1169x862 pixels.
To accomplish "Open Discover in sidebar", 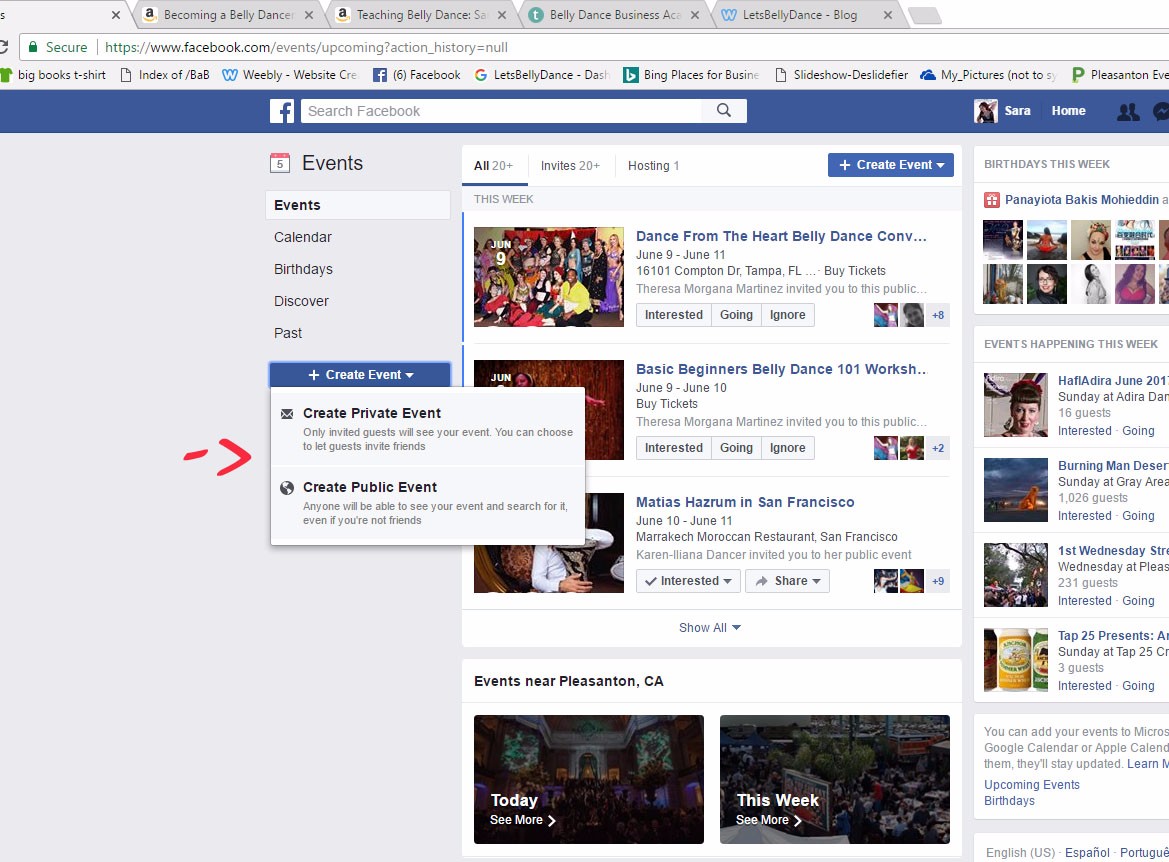I will 301,301.
